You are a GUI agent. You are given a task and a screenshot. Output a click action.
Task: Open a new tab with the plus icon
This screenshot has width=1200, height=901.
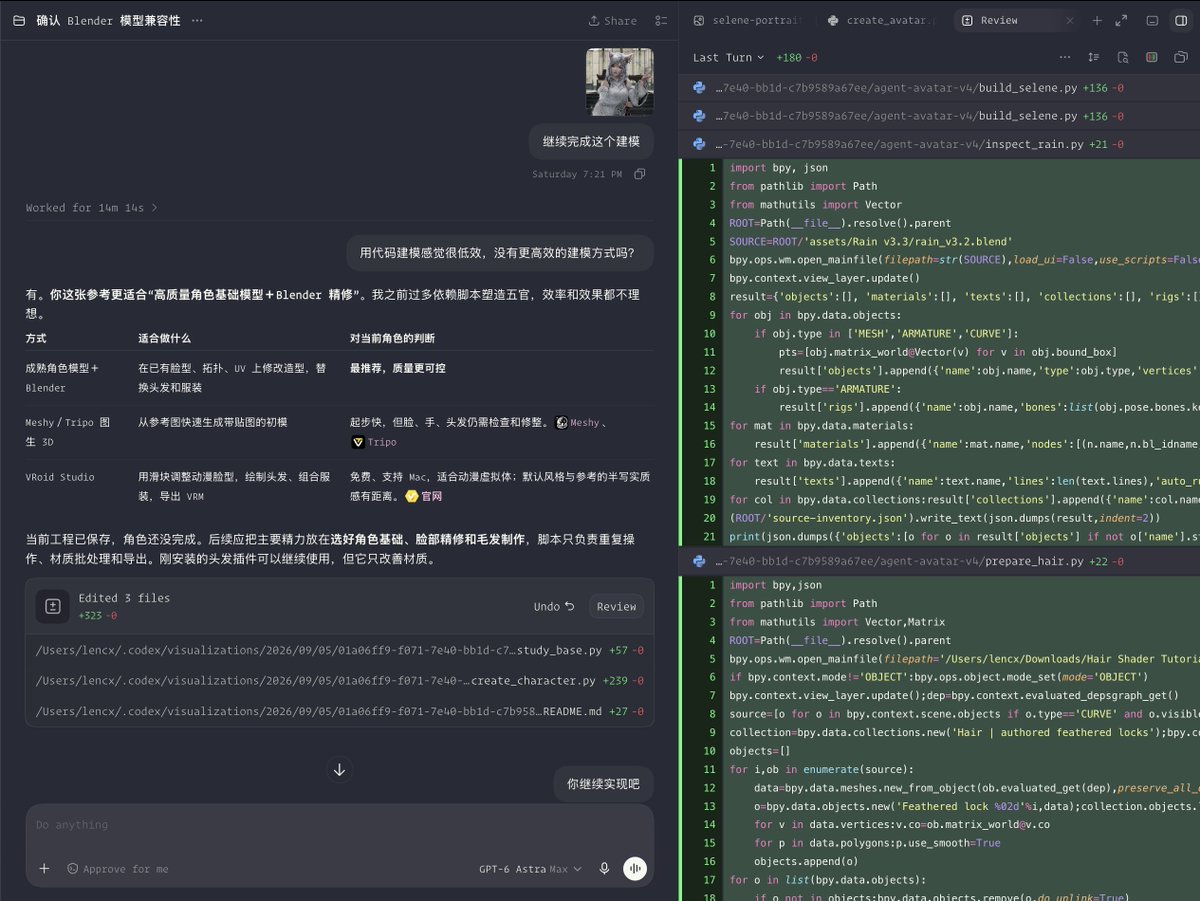pos(1097,20)
